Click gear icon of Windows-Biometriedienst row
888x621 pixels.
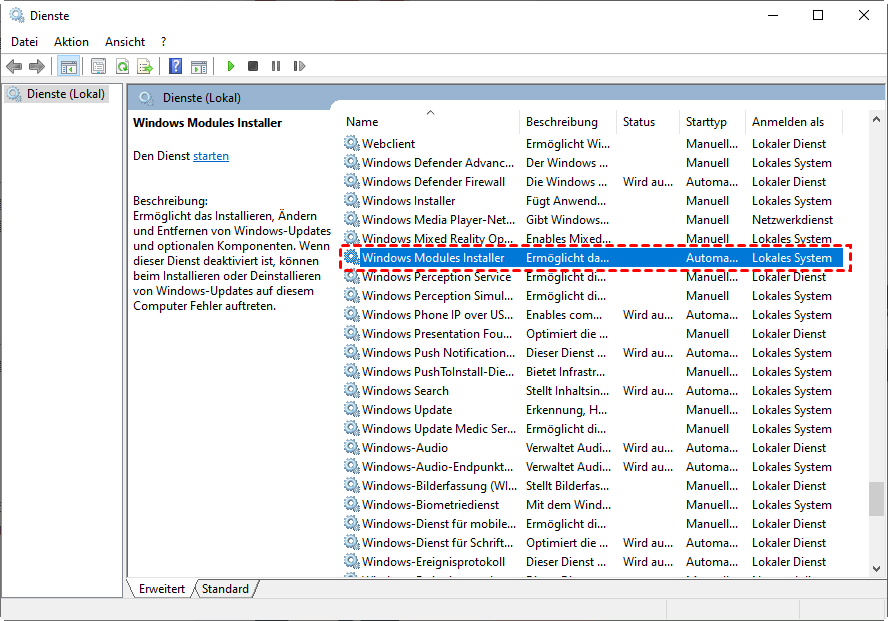point(352,504)
